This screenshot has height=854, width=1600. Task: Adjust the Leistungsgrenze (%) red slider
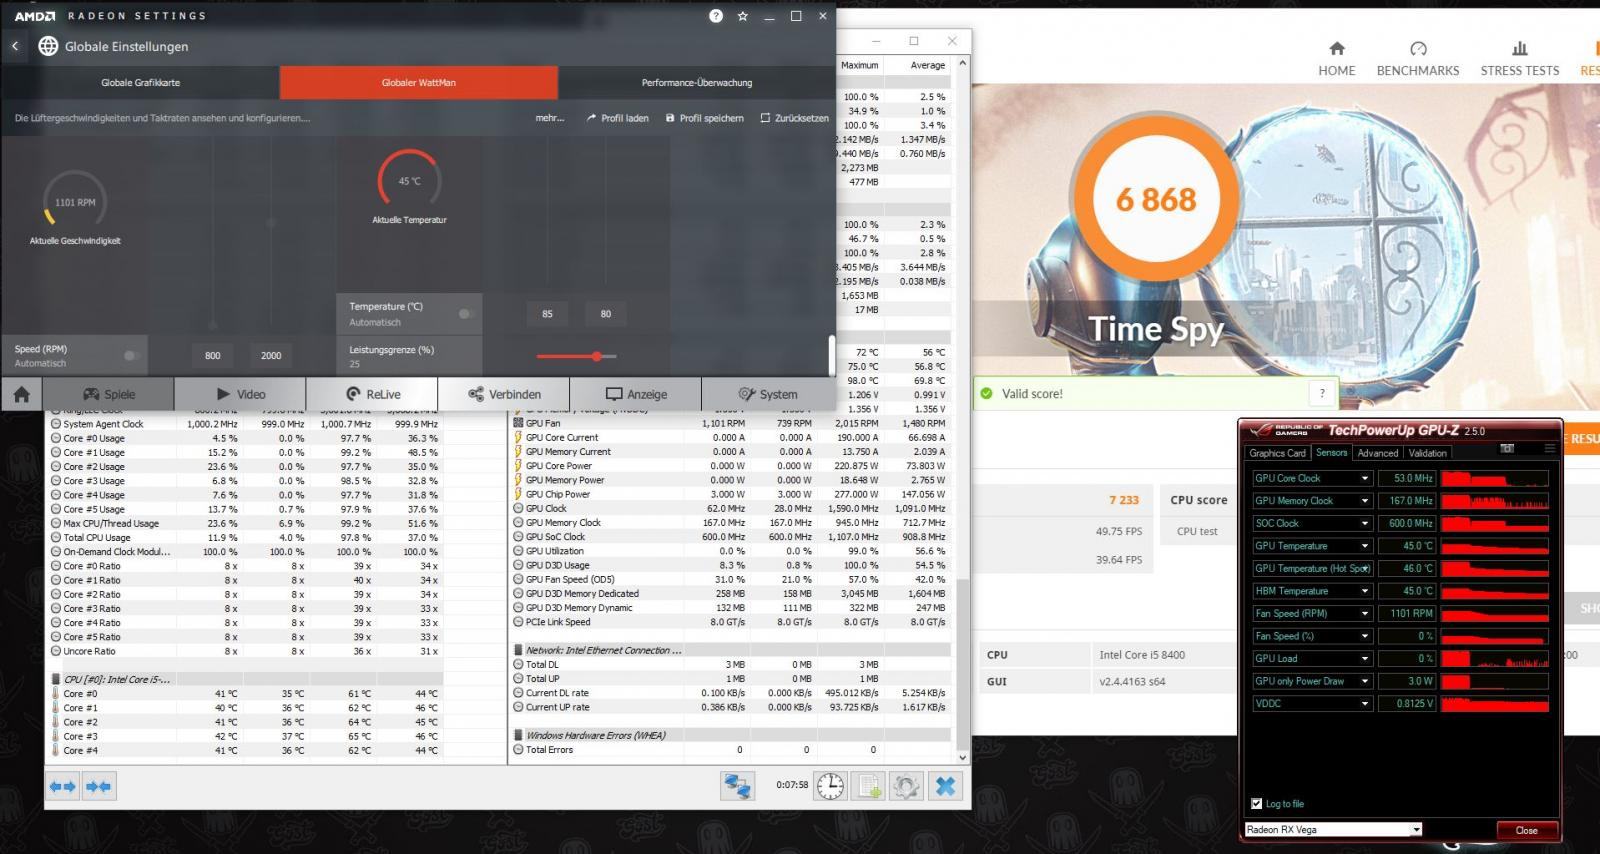tap(596, 356)
